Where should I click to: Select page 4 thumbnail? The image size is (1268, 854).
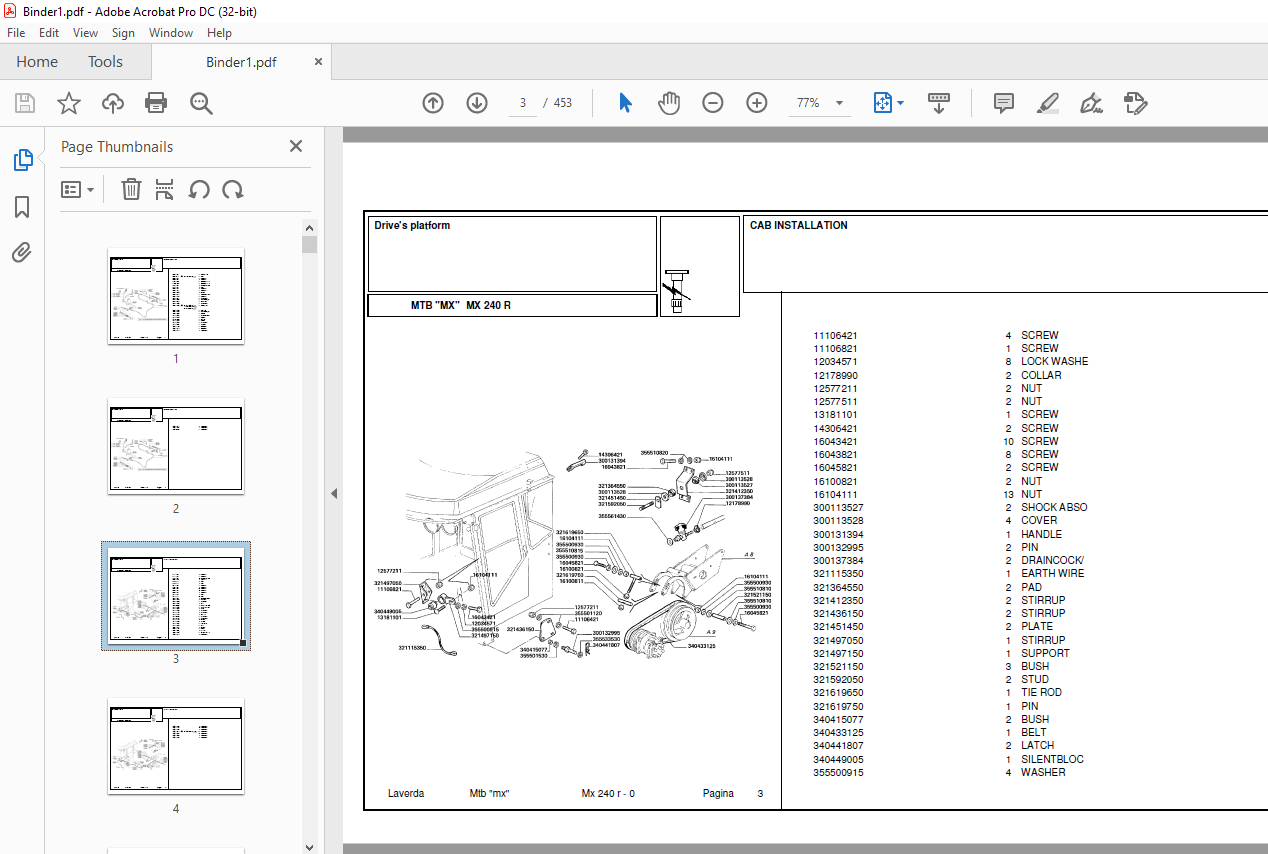point(176,746)
